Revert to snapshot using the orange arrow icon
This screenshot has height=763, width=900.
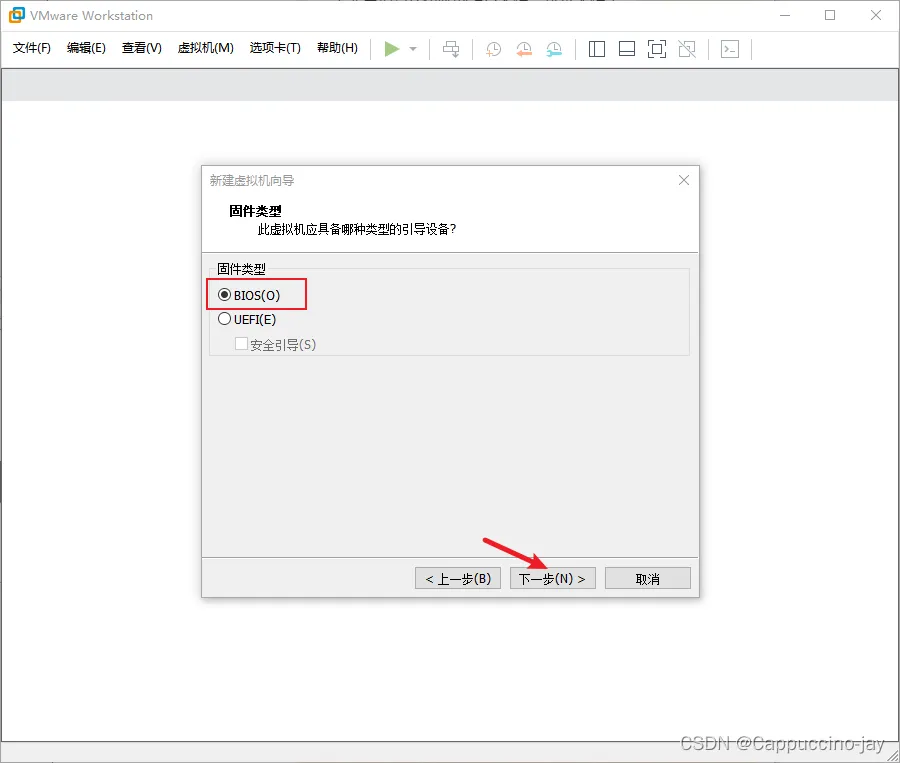[523, 49]
